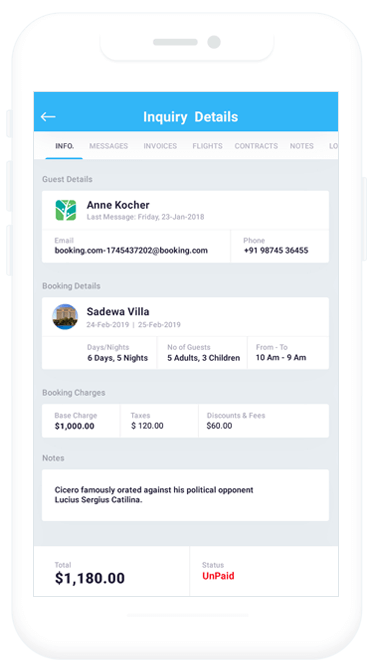The height and width of the screenshot is (671, 372).
Task: Click the Notes text box
Action: tap(185, 495)
